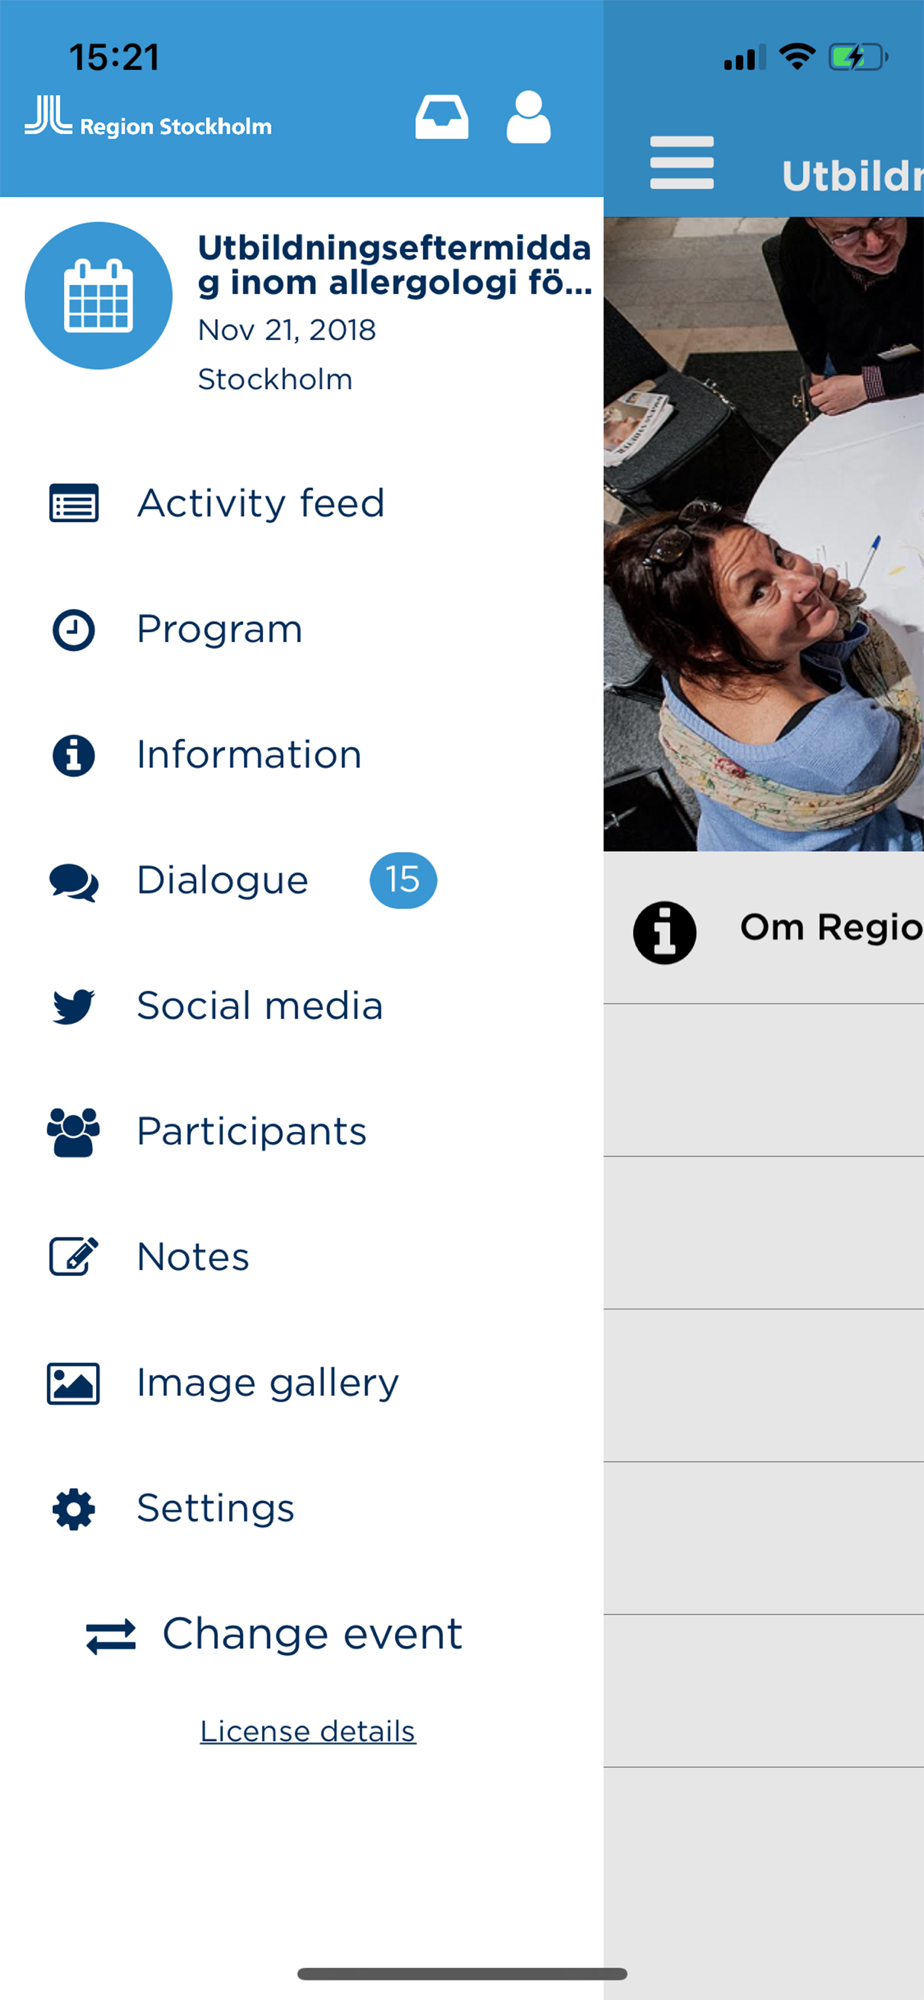The height and width of the screenshot is (2000, 924).
Task: Open the user profile icon
Action: (x=528, y=118)
